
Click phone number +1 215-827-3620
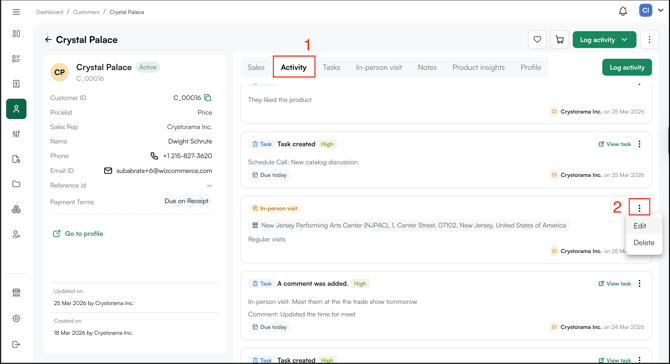click(187, 156)
